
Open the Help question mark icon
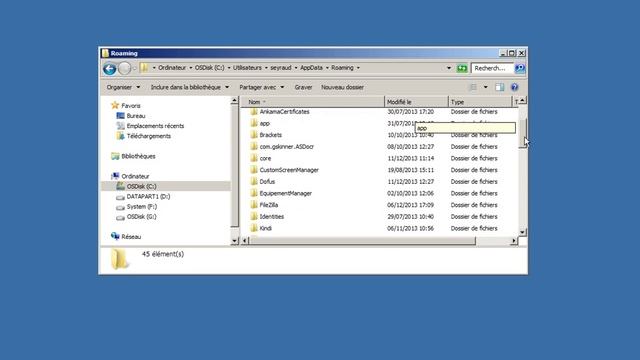coord(514,87)
